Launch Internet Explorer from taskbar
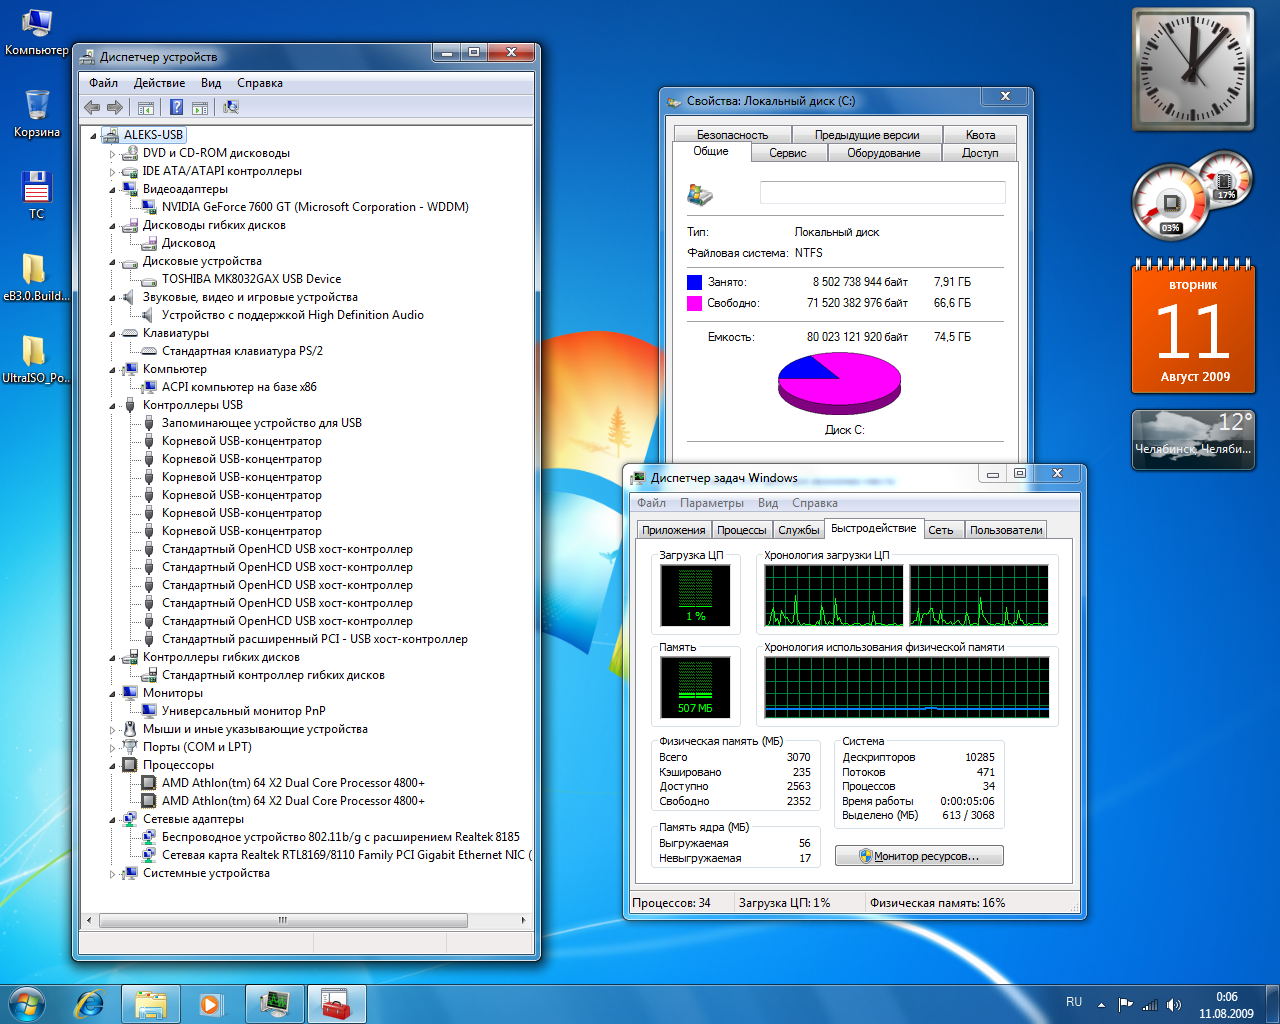 [90, 1004]
